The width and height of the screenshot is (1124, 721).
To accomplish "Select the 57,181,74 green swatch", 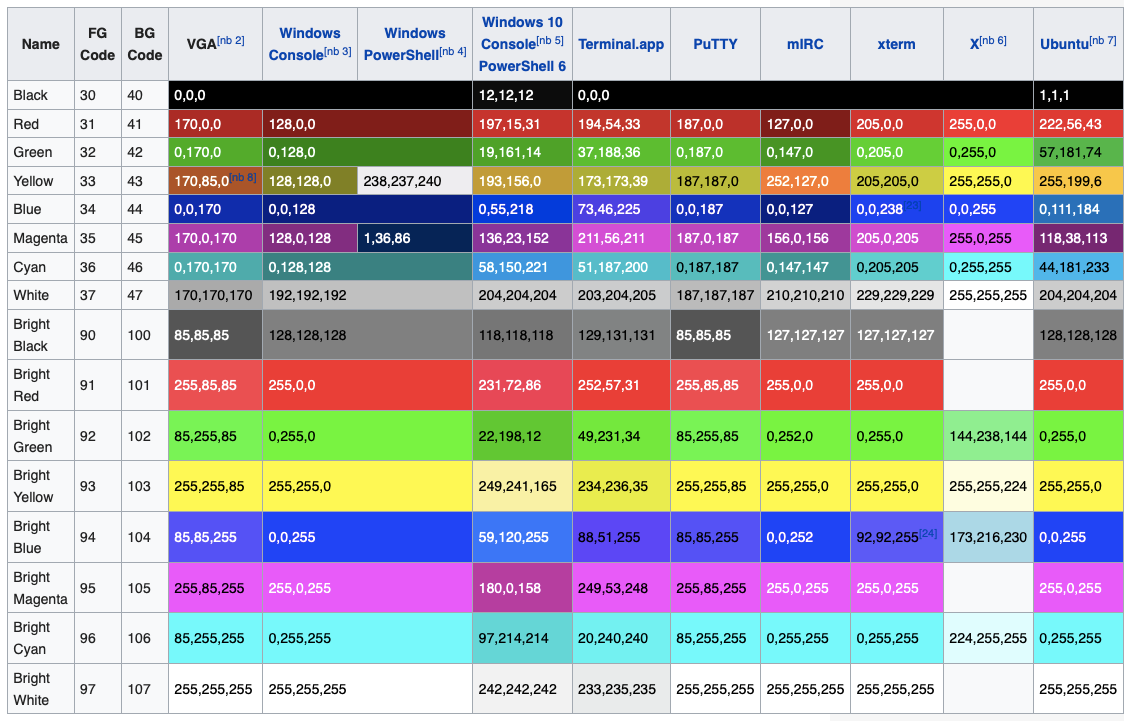I will [x=1078, y=153].
